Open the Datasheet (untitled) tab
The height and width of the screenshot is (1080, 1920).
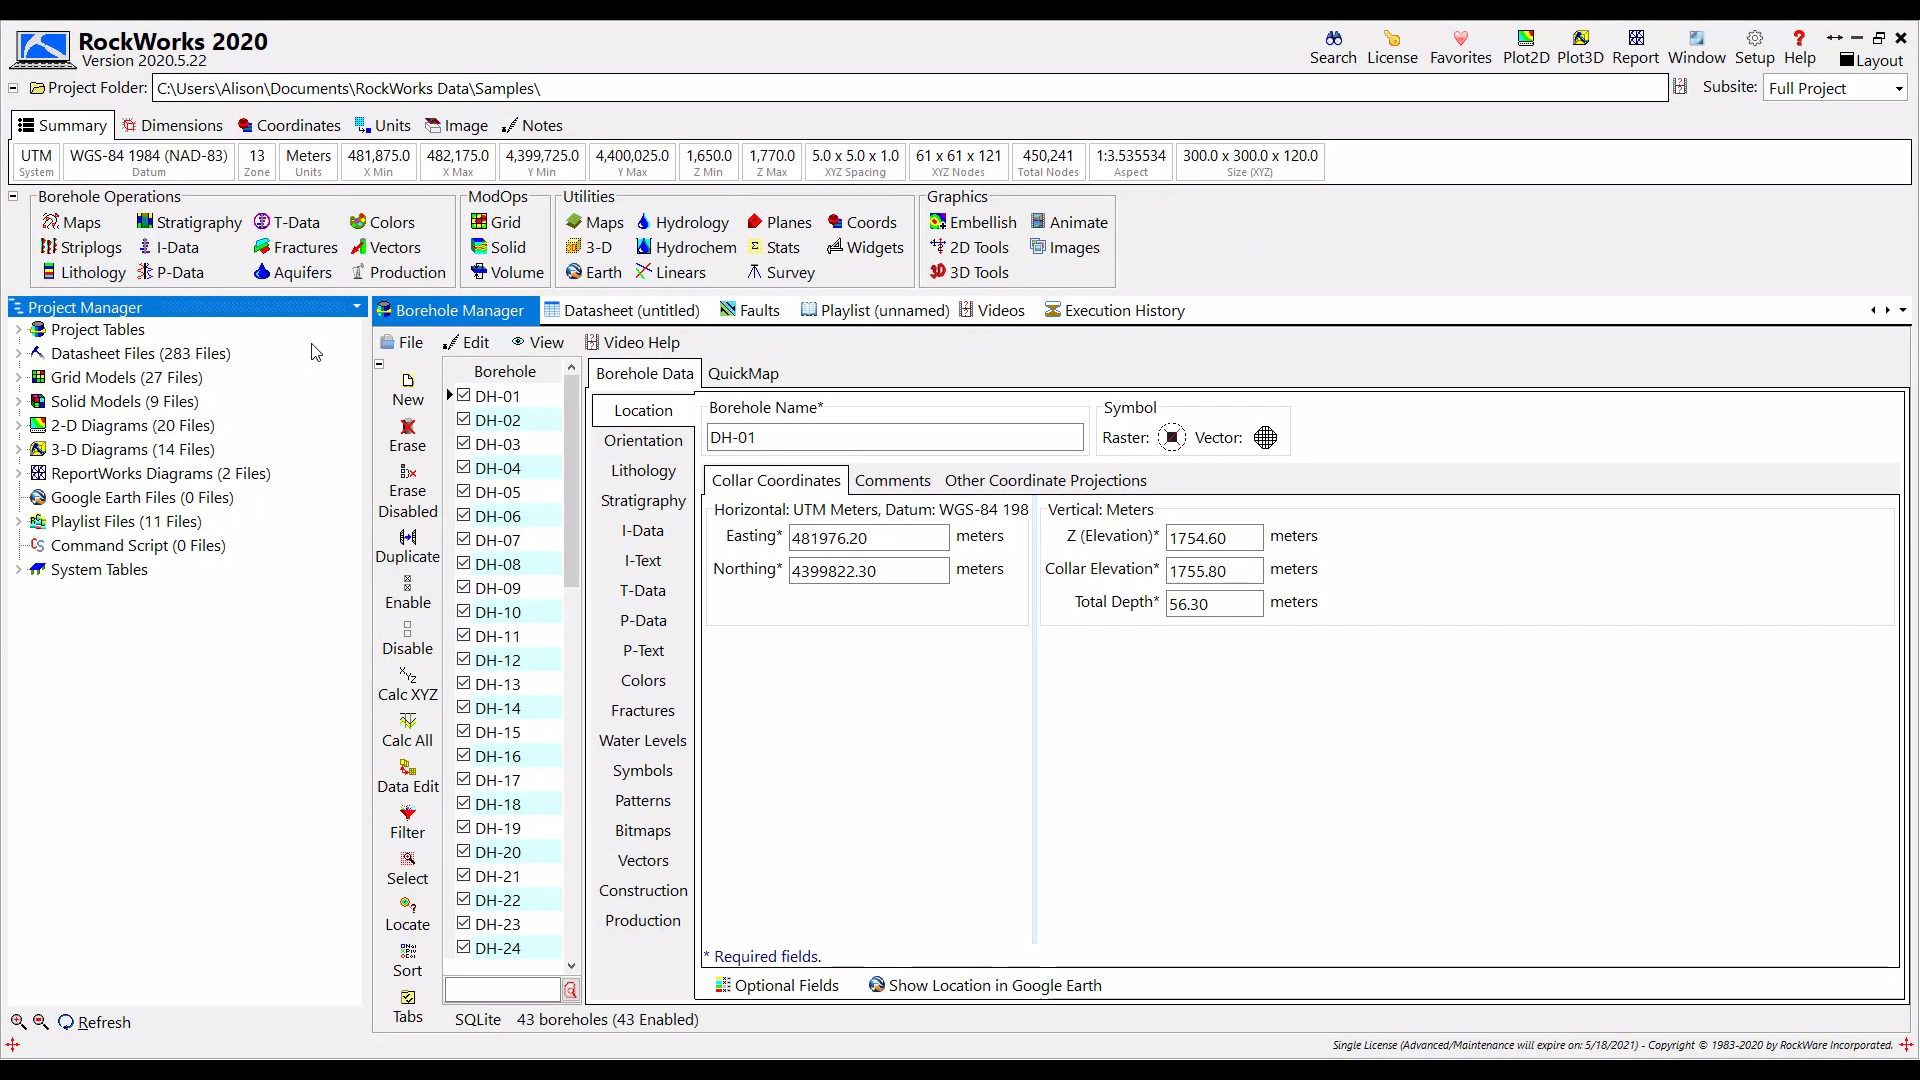[622, 310]
